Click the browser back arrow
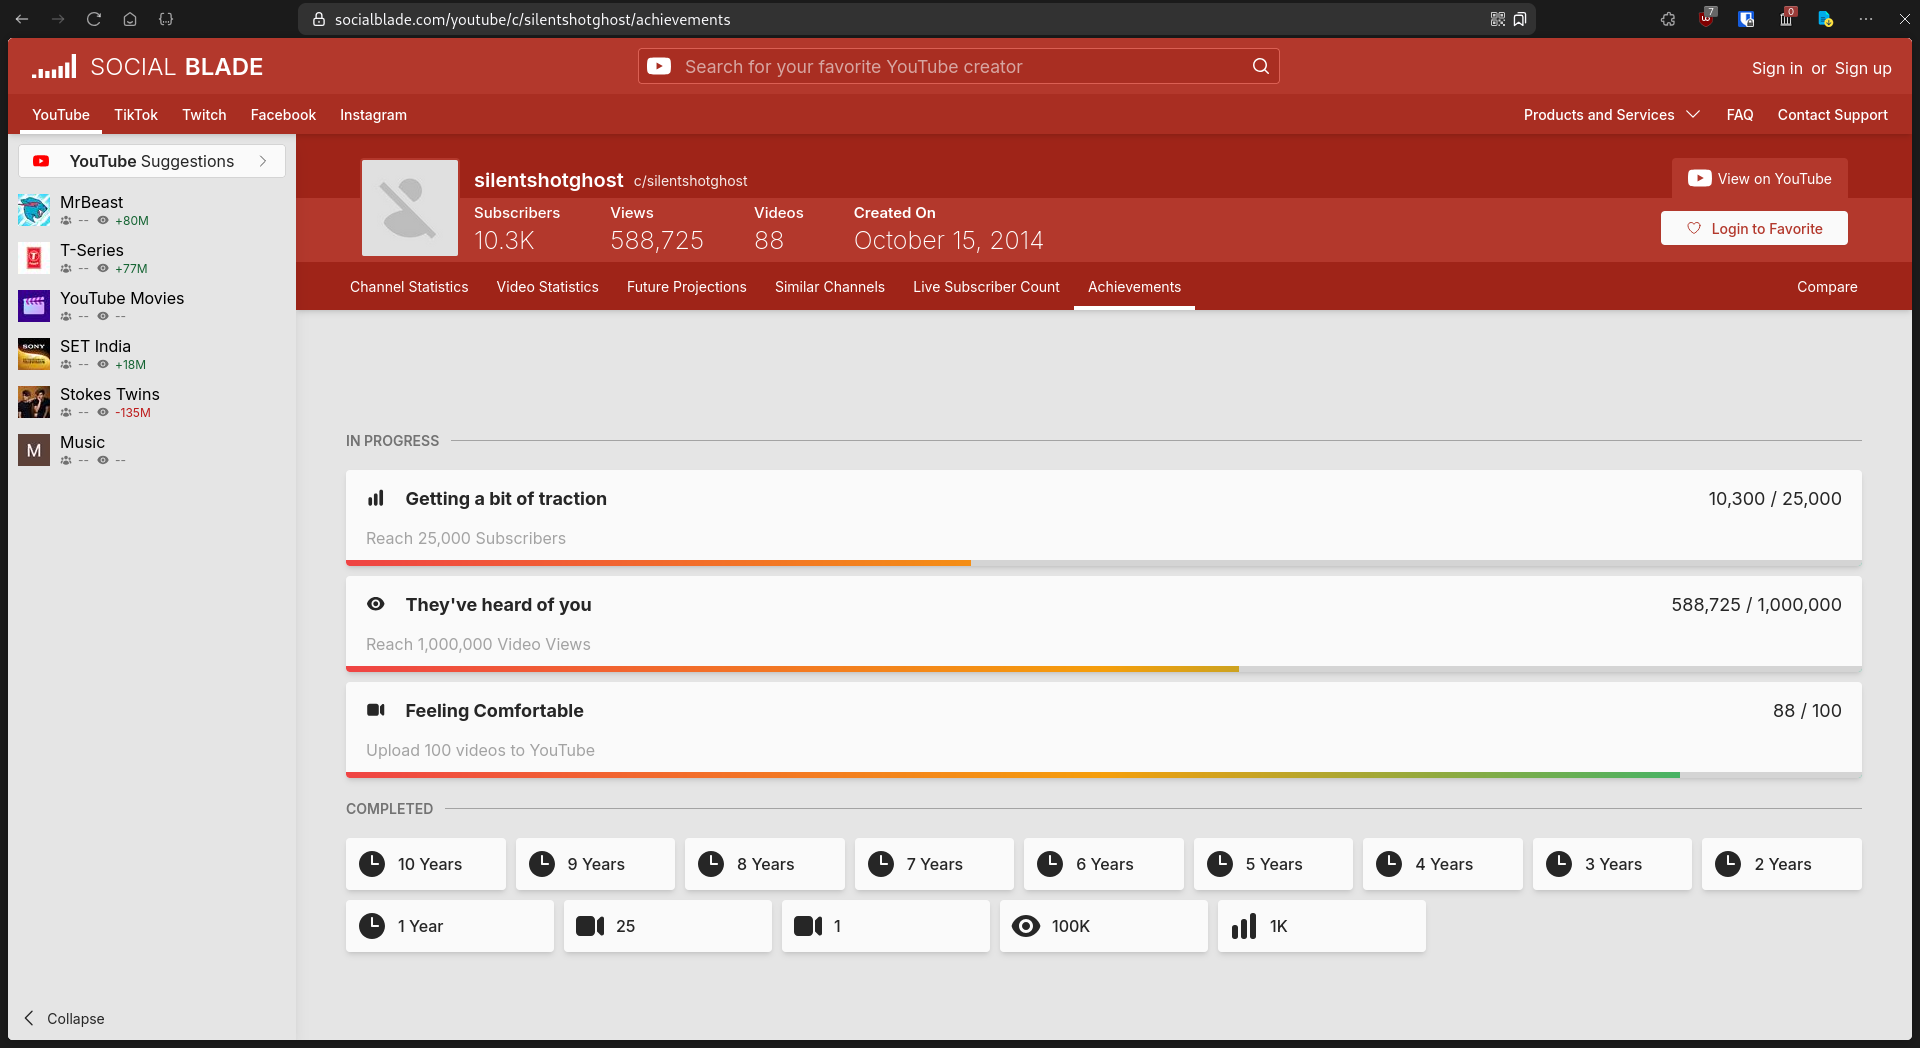1920x1048 pixels. pyautogui.click(x=22, y=19)
